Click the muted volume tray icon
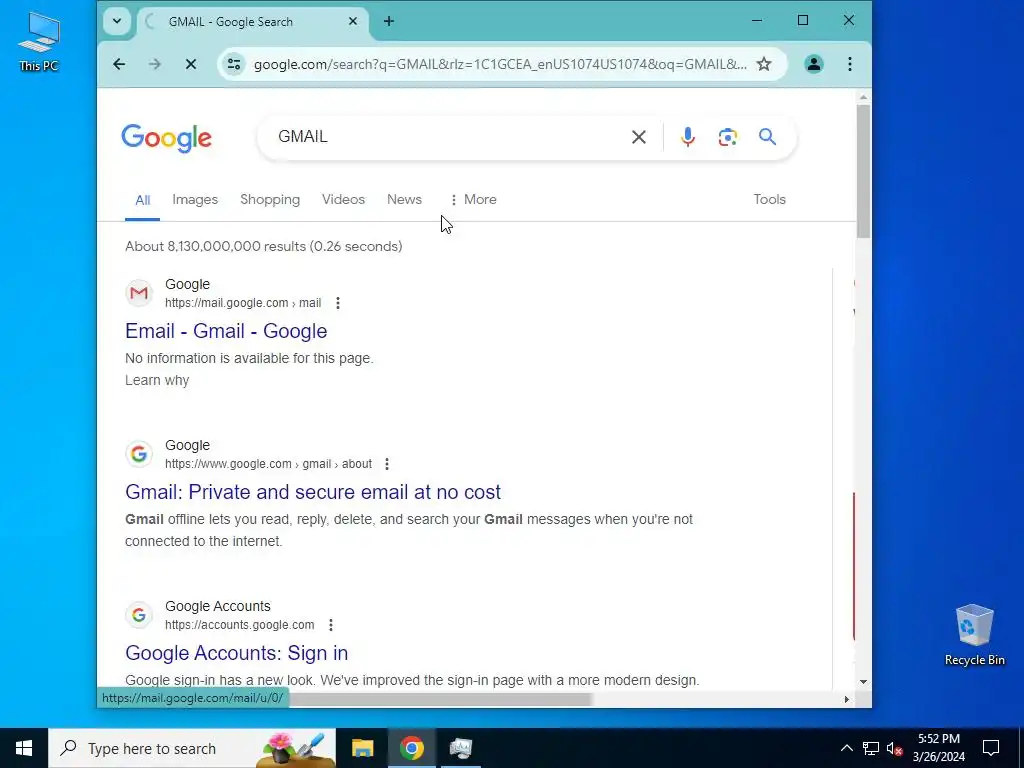Screen dimensions: 1024x768 tap(895, 748)
